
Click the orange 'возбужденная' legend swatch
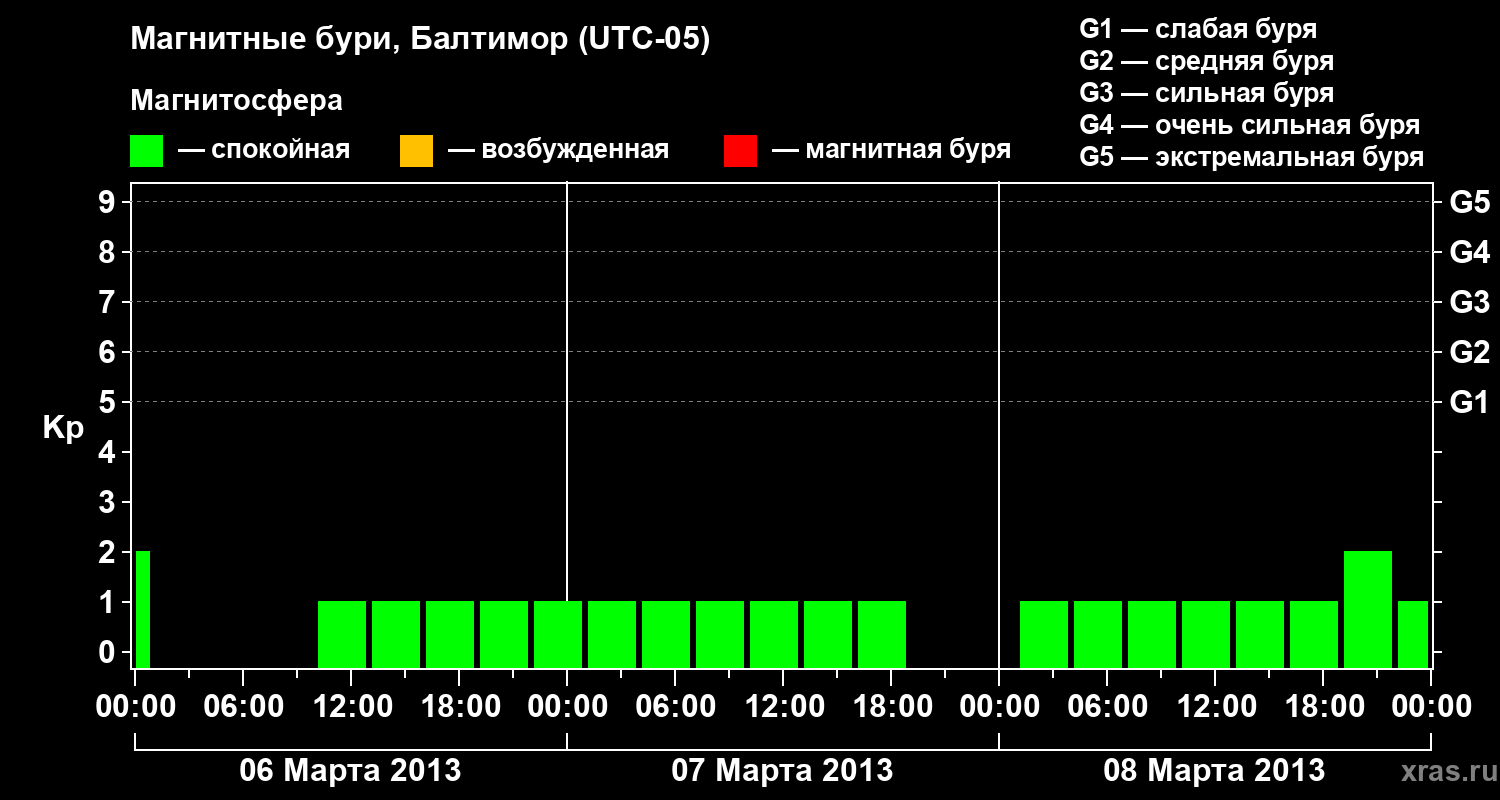click(x=416, y=150)
